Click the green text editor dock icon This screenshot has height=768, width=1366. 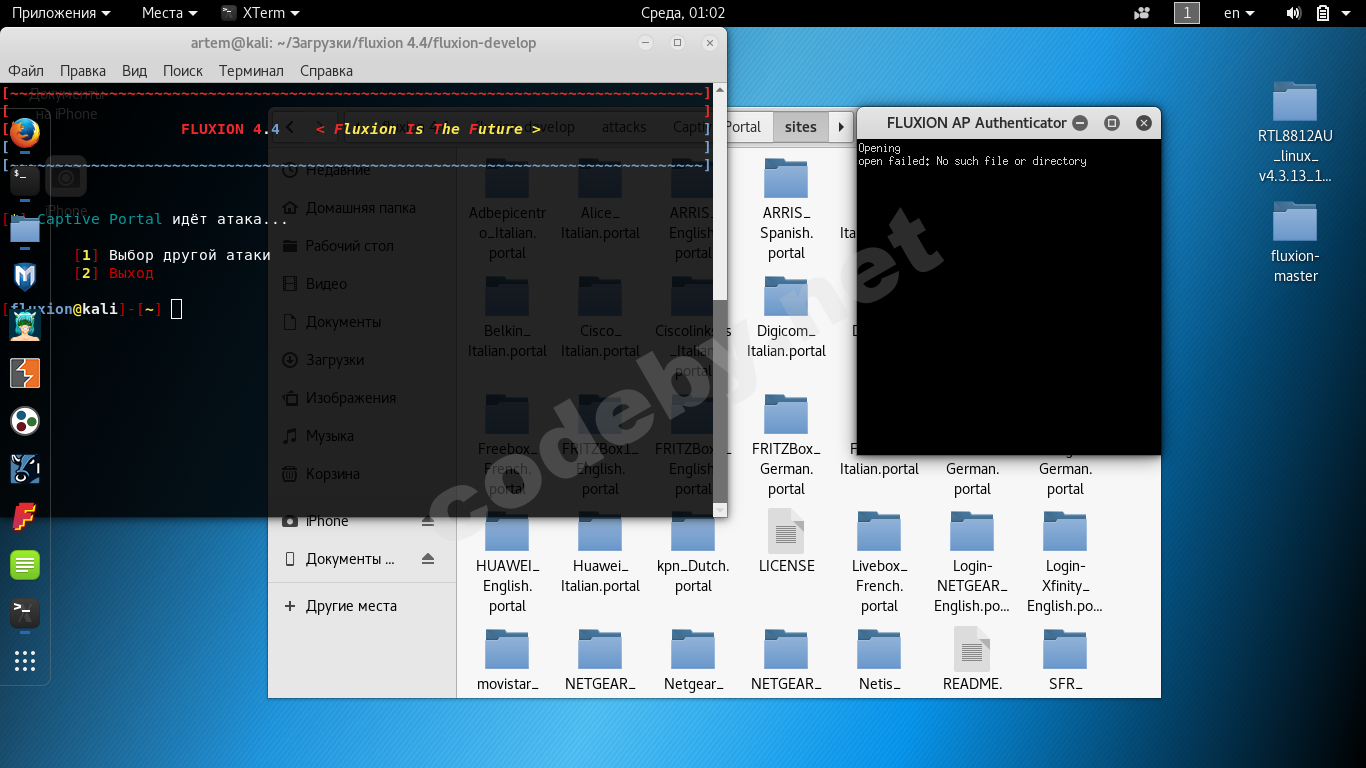pyautogui.click(x=25, y=565)
